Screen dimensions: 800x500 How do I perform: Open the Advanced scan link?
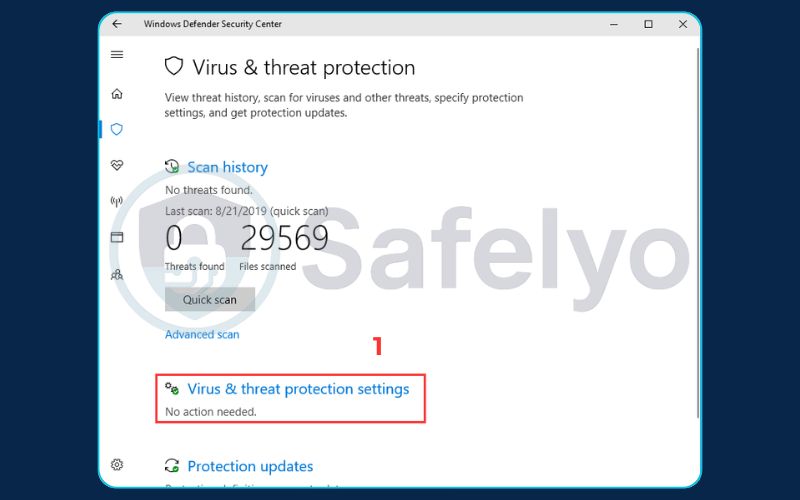[x=202, y=335]
